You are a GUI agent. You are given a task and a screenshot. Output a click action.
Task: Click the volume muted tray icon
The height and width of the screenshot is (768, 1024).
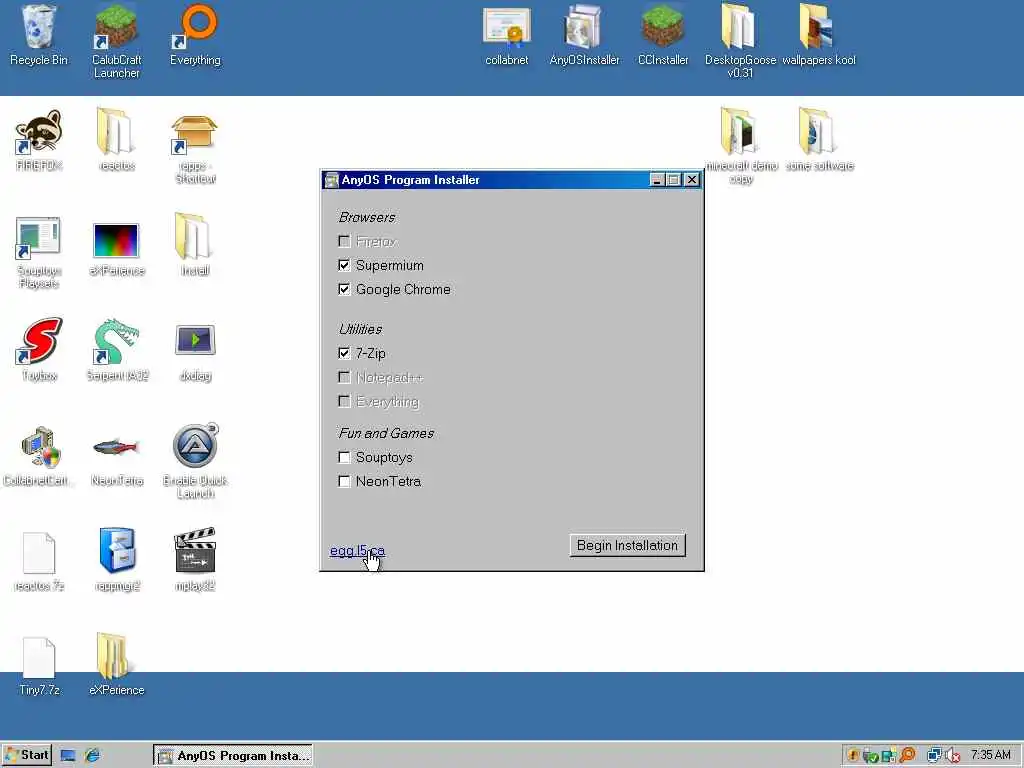[x=953, y=756]
